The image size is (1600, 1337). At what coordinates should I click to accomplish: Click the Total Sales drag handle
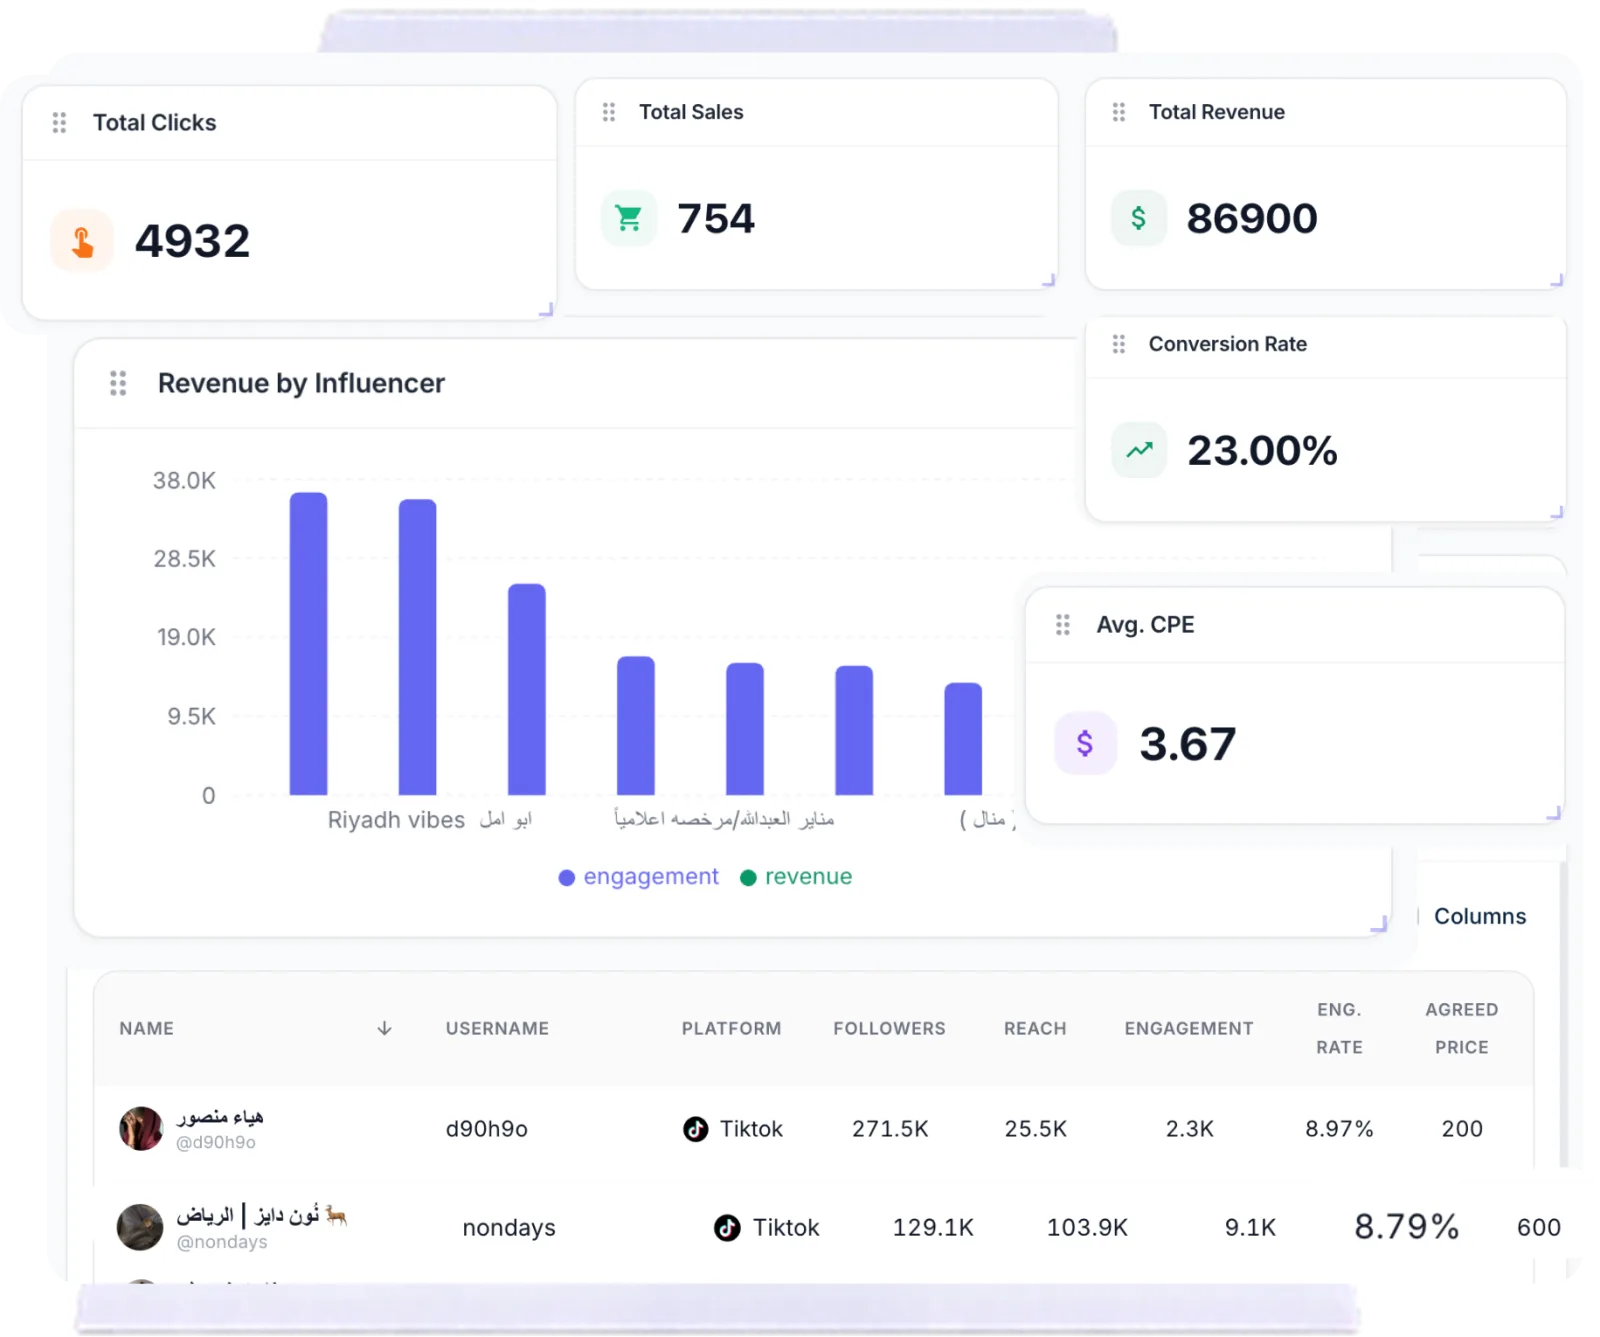(608, 112)
